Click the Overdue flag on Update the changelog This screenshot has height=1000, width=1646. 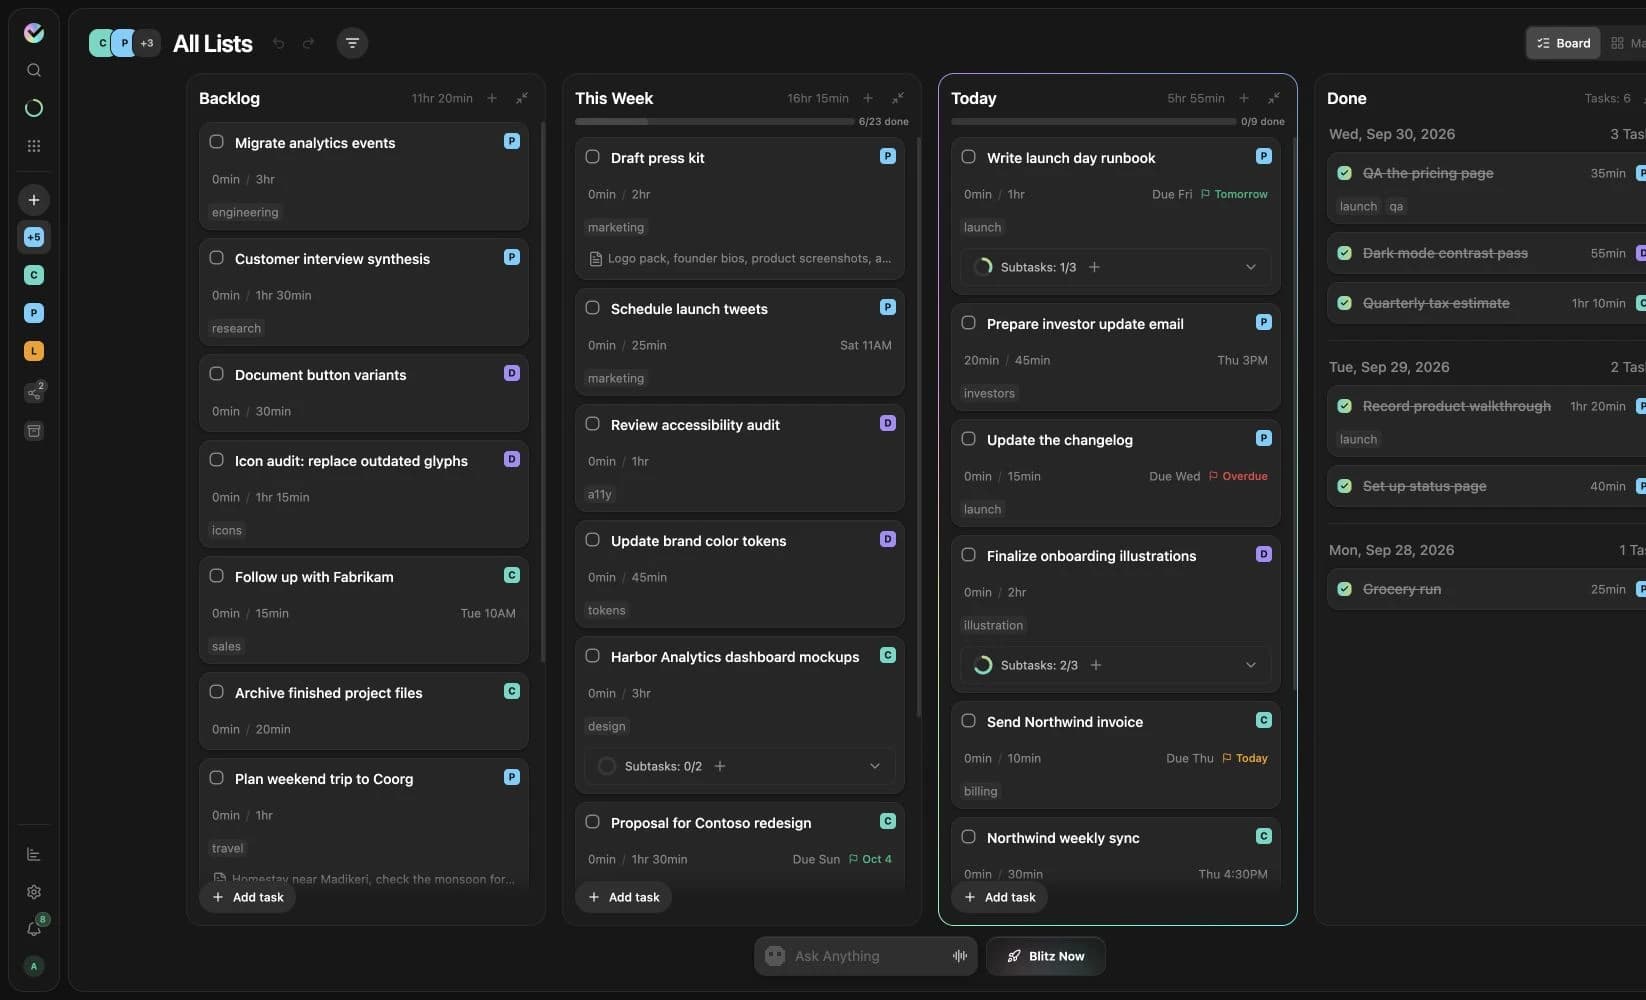(x=1238, y=476)
